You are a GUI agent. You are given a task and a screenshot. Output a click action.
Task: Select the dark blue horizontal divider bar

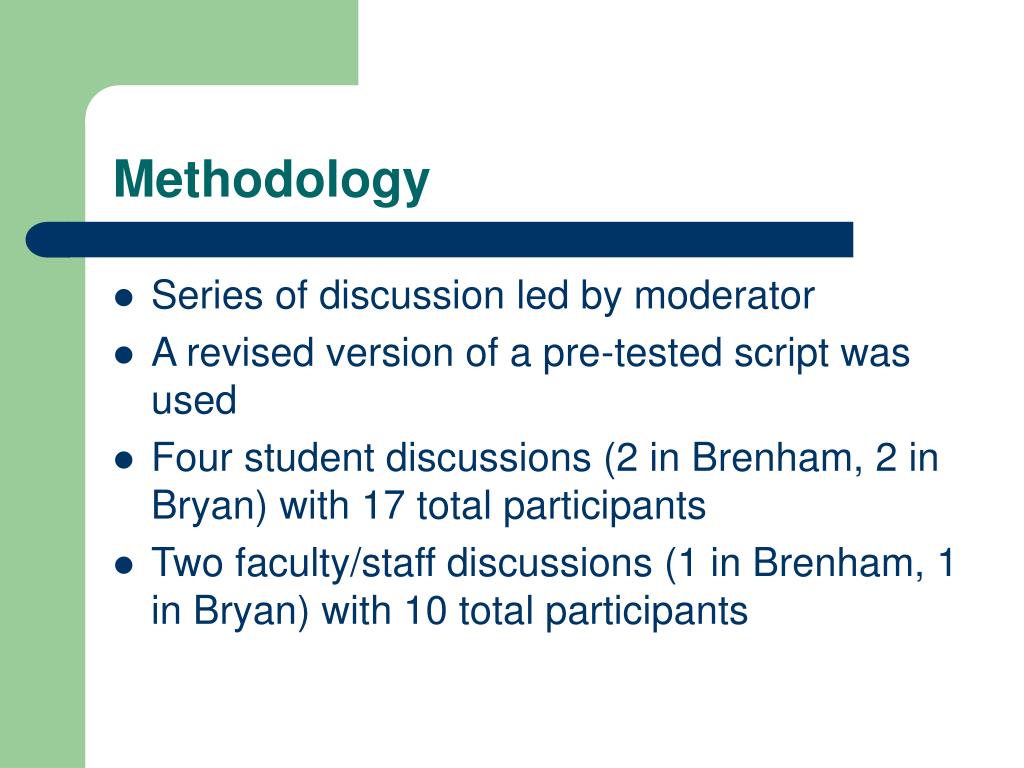point(440,240)
